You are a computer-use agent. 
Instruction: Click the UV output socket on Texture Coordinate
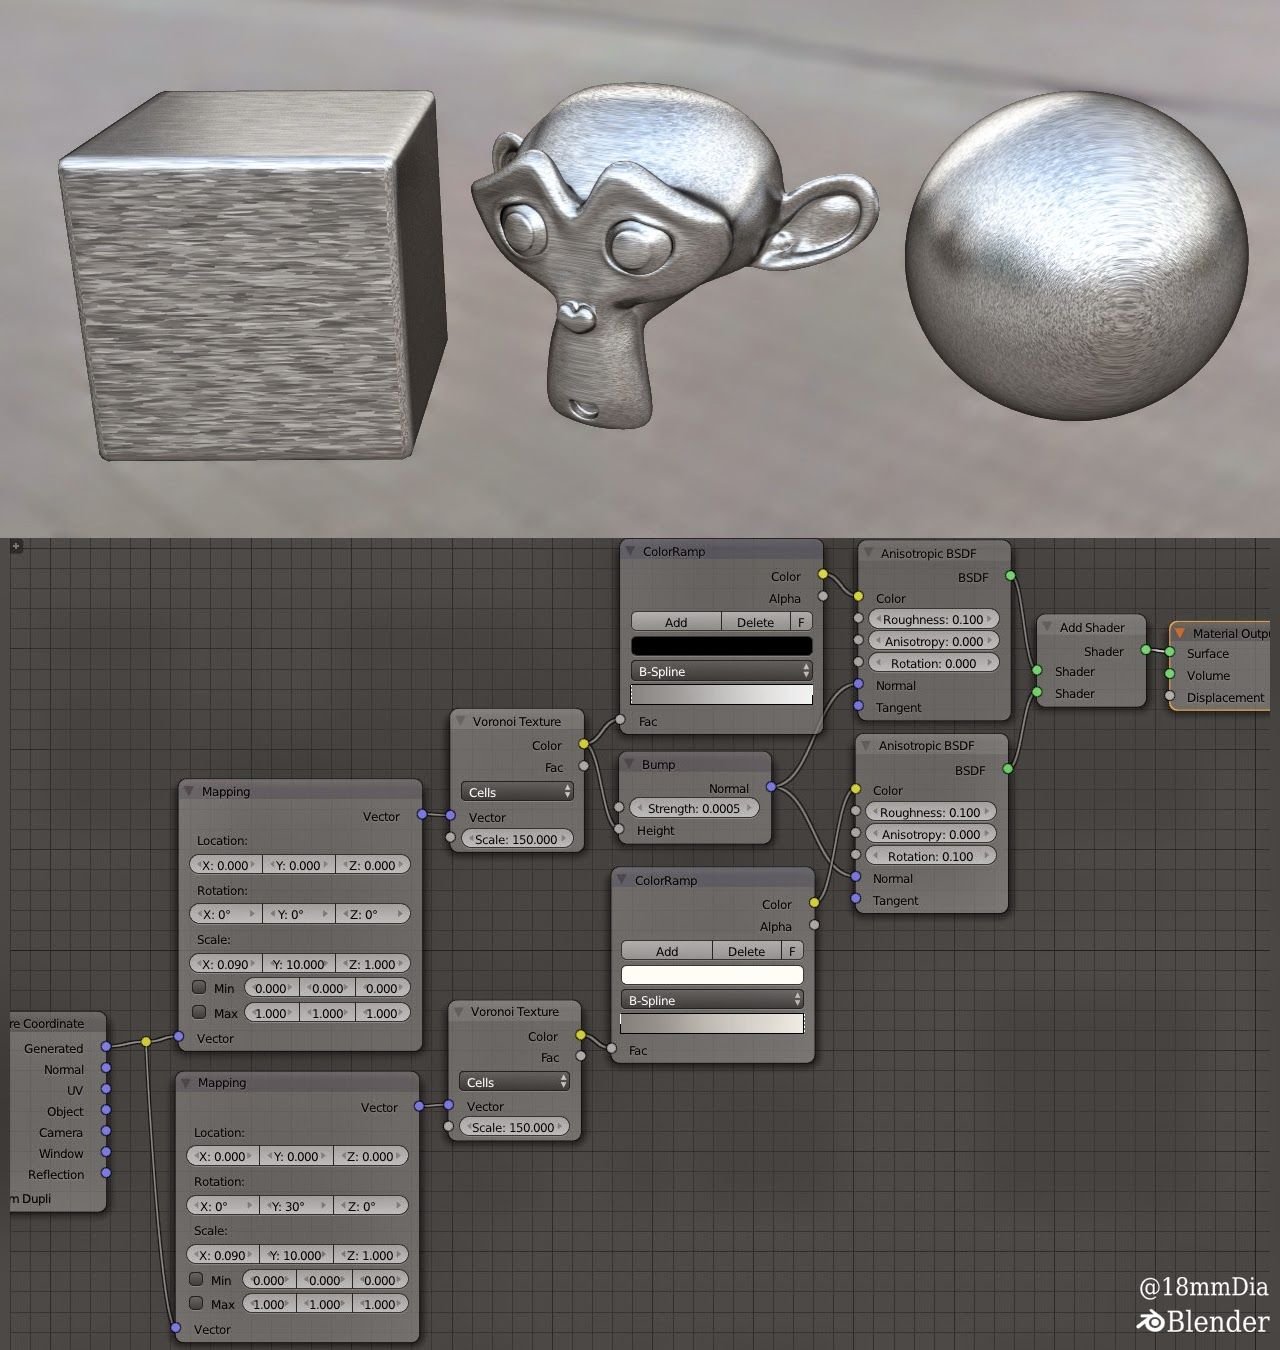click(x=106, y=1090)
